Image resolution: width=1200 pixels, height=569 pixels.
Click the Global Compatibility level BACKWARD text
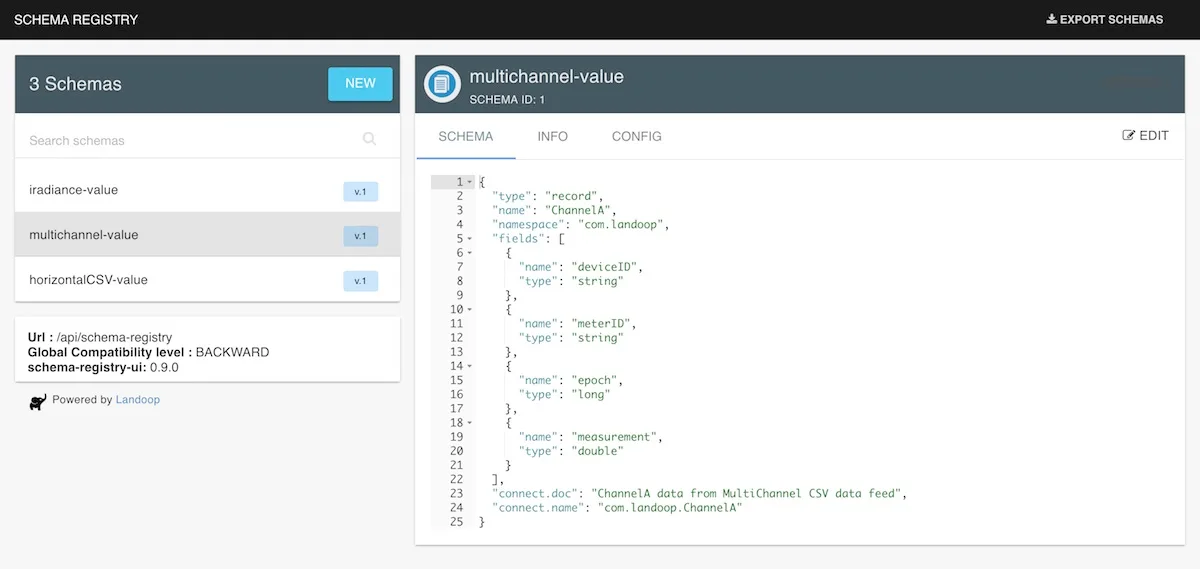coord(148,352)
